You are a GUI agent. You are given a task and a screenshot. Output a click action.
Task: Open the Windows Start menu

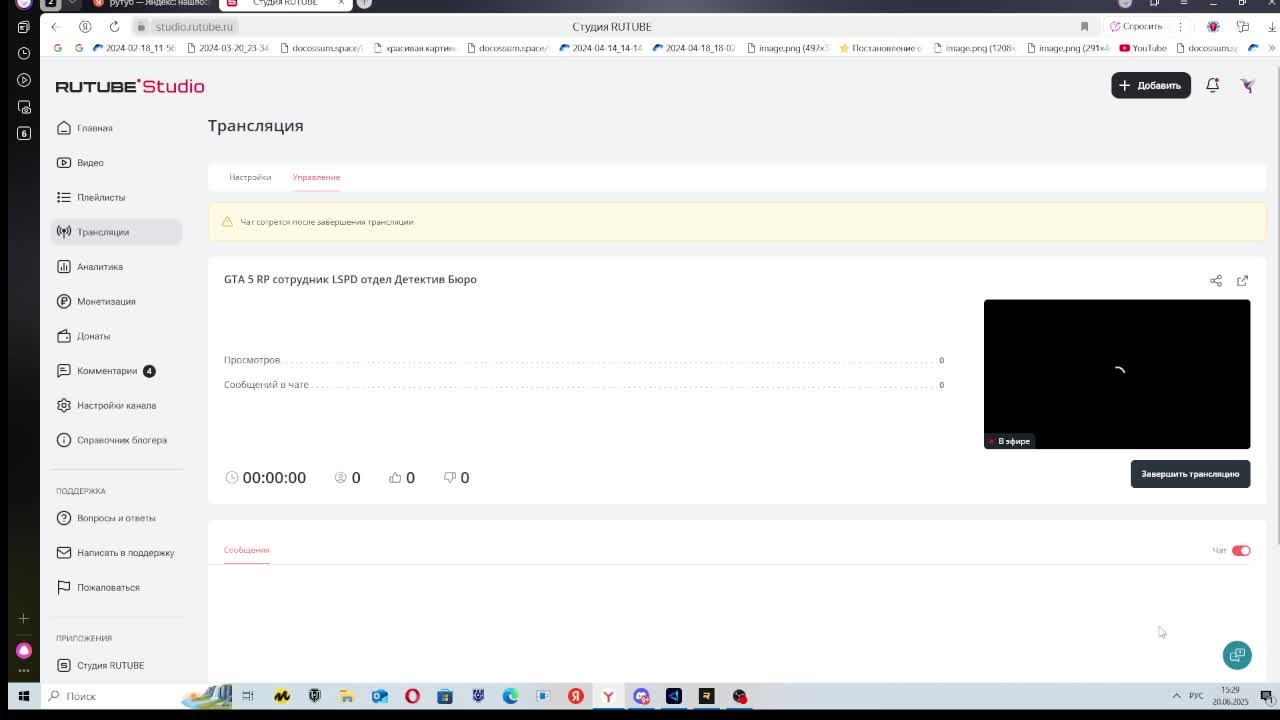24,696
